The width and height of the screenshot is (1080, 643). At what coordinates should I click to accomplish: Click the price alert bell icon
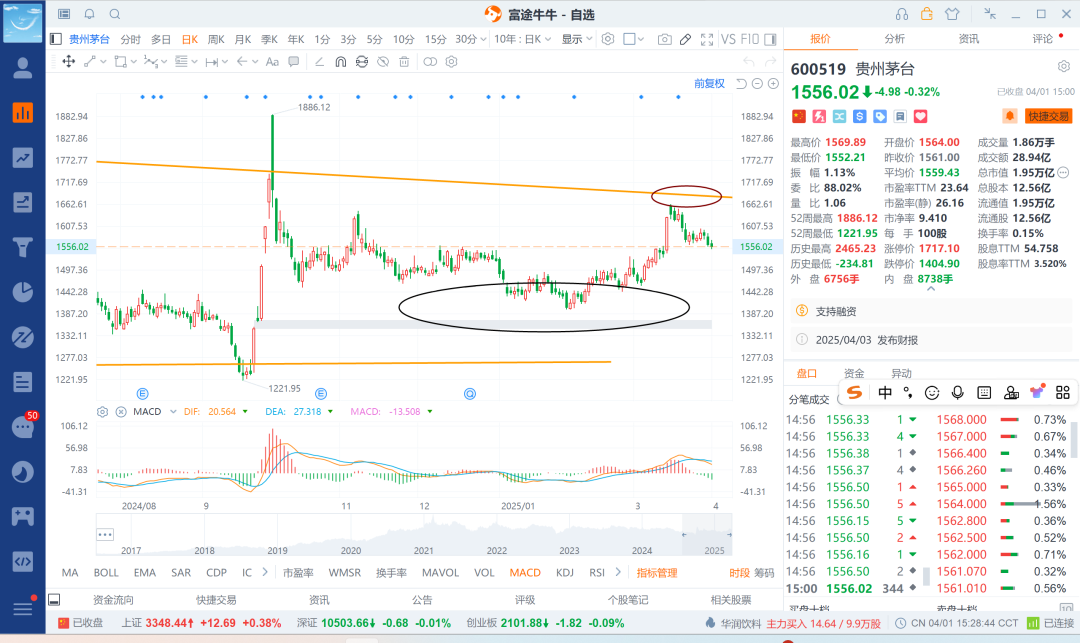click(1010, 116)
